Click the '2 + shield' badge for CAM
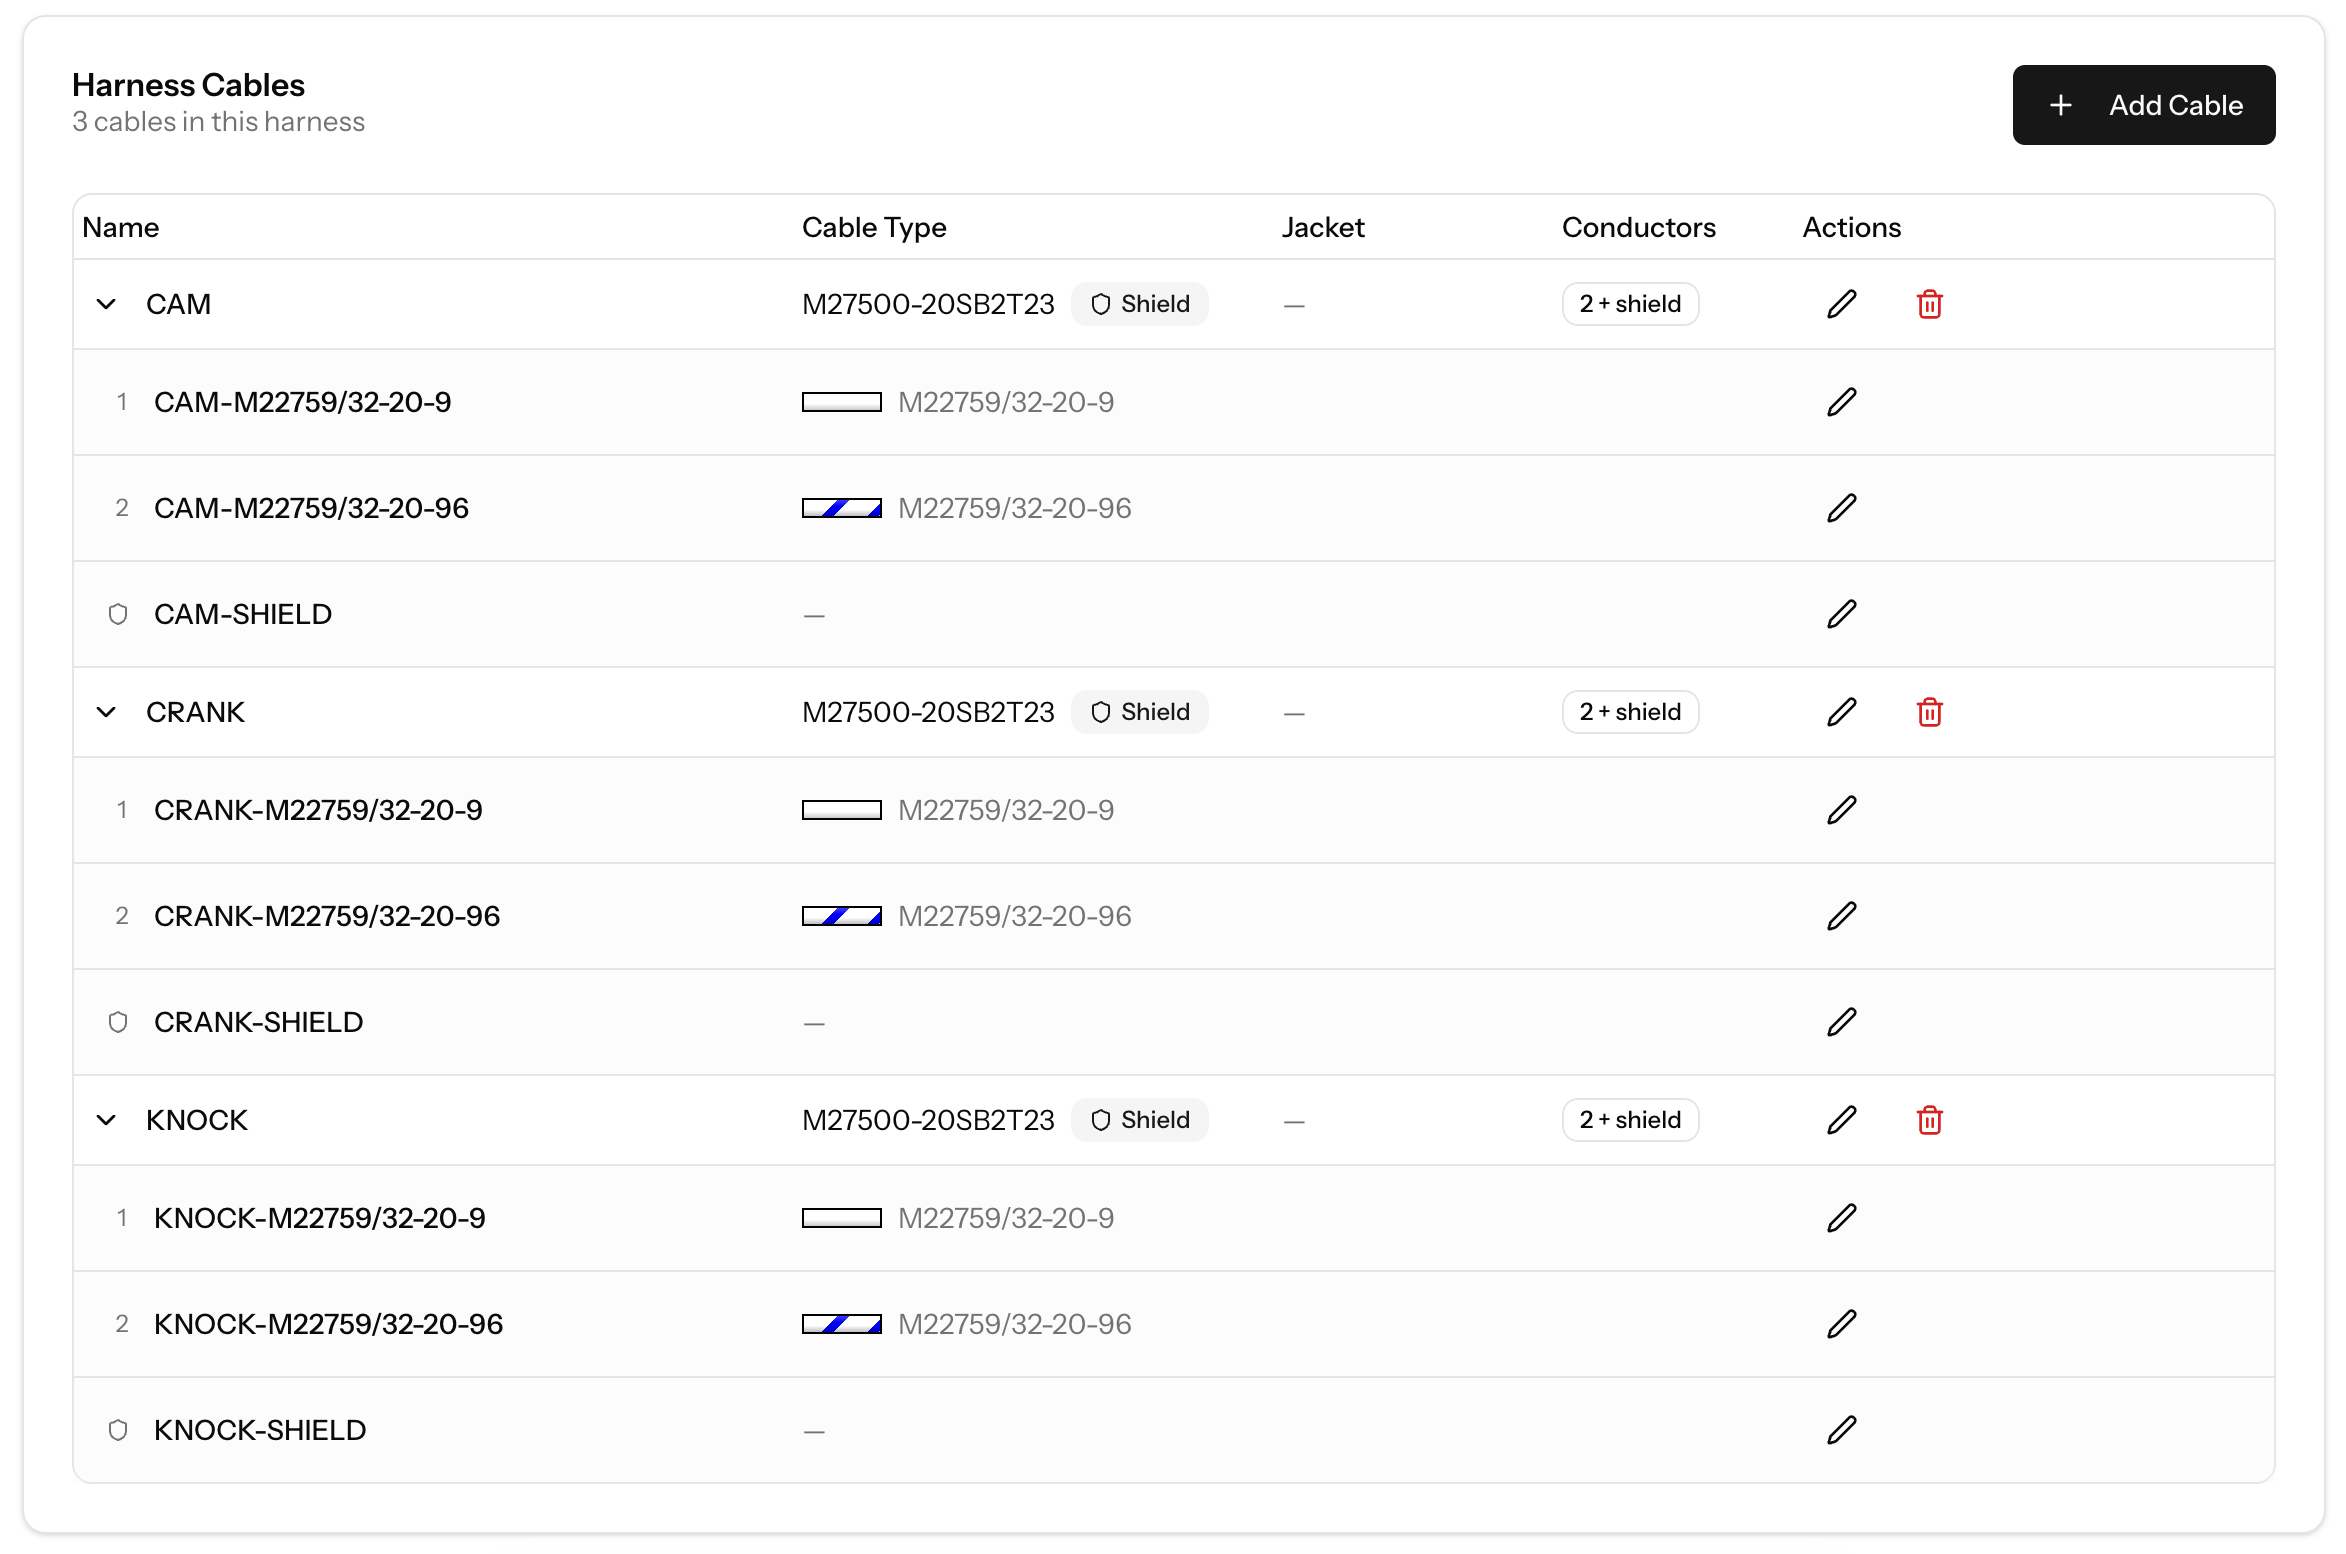The height and width of the screenshot is (1554, 2346). [x=1630, y=304]
